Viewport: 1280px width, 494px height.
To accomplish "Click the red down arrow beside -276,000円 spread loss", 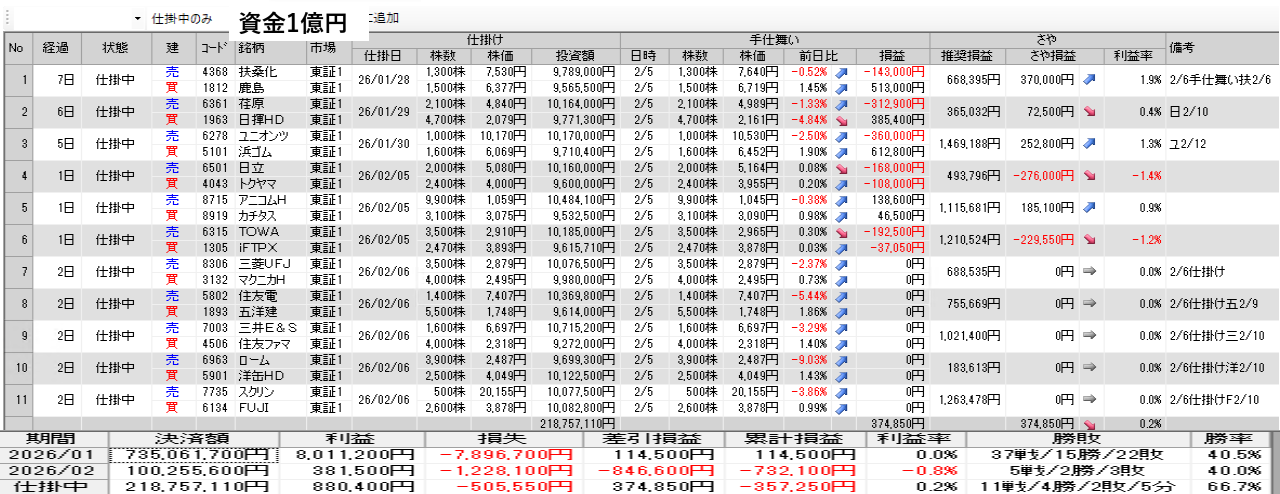I will [x=1089, y=175].
